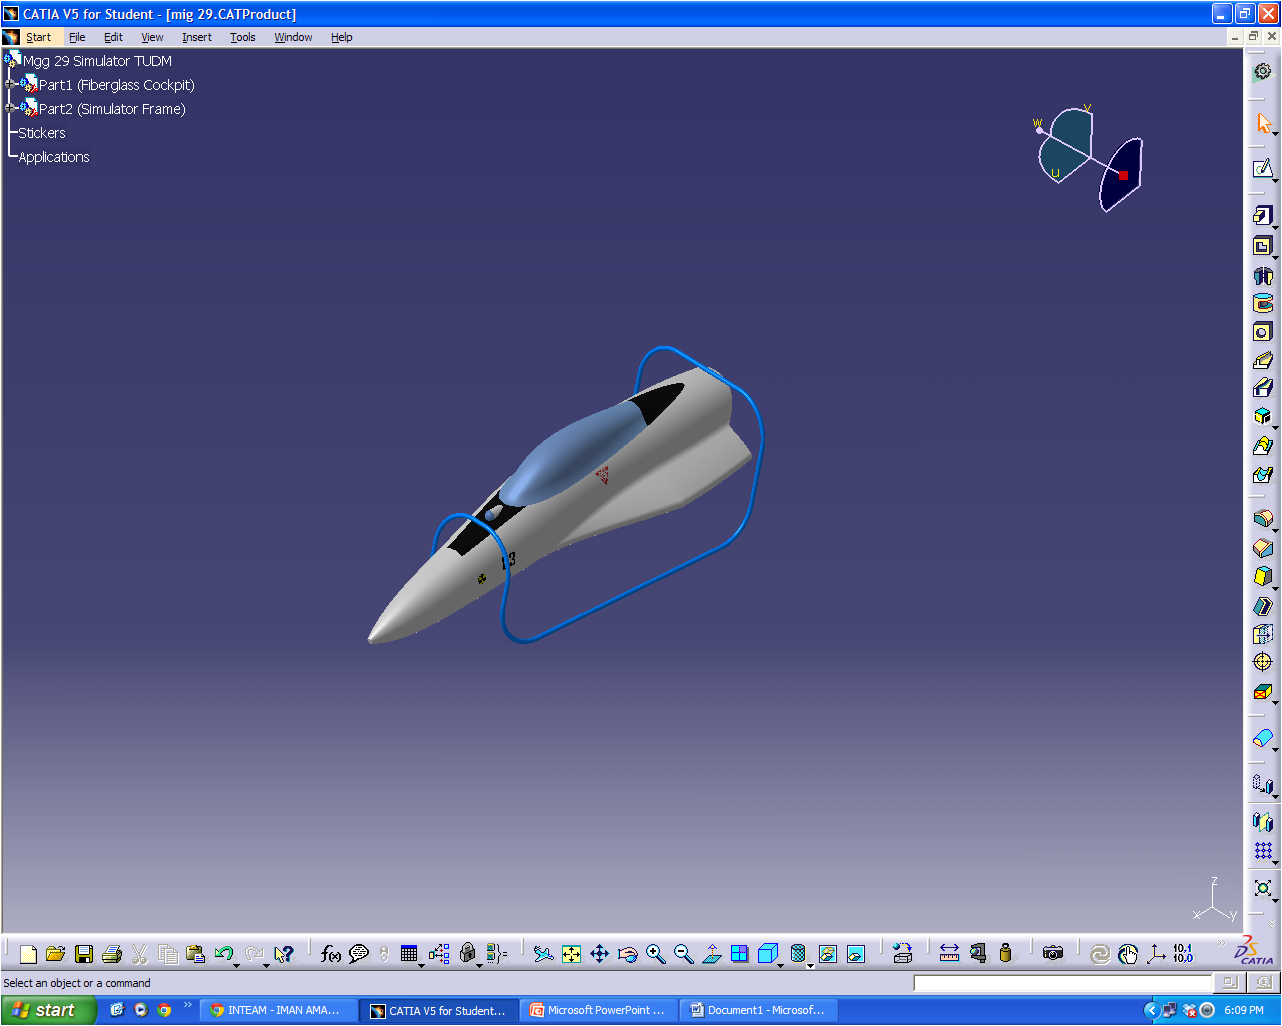The image size is (1282, 1026).
Task: Open the Measure Item tool
Action: coord(977,954)
